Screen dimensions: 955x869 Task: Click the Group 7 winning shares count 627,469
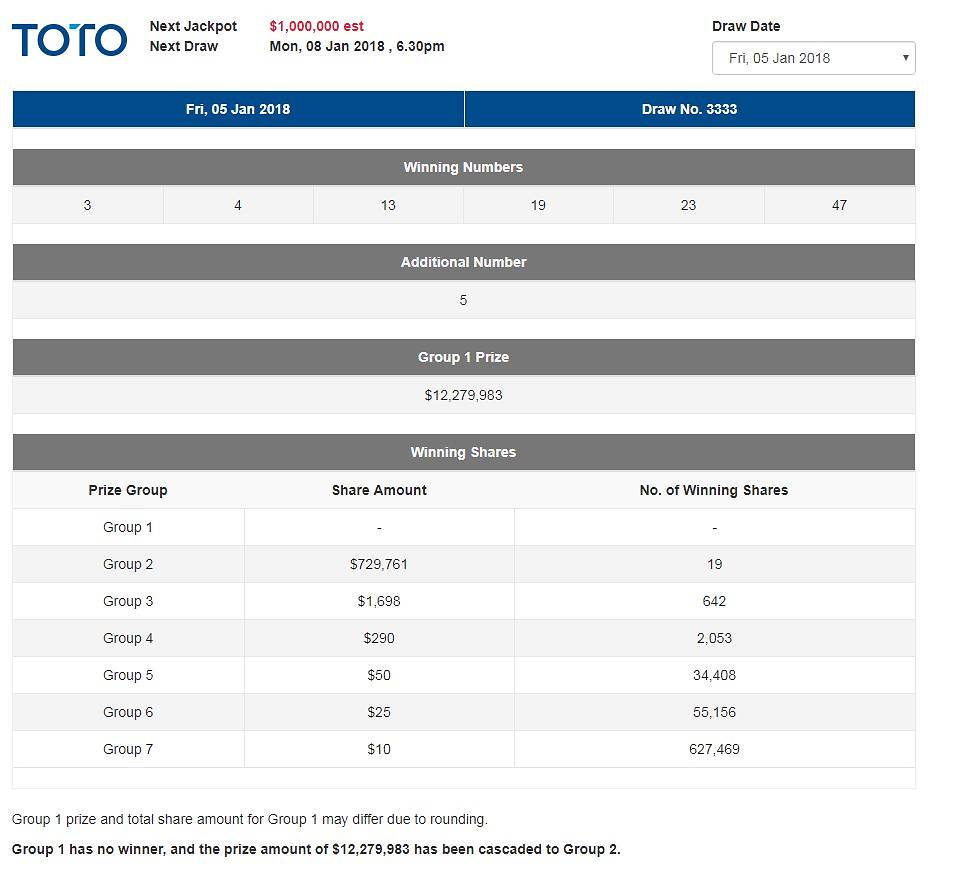(714, 749)
